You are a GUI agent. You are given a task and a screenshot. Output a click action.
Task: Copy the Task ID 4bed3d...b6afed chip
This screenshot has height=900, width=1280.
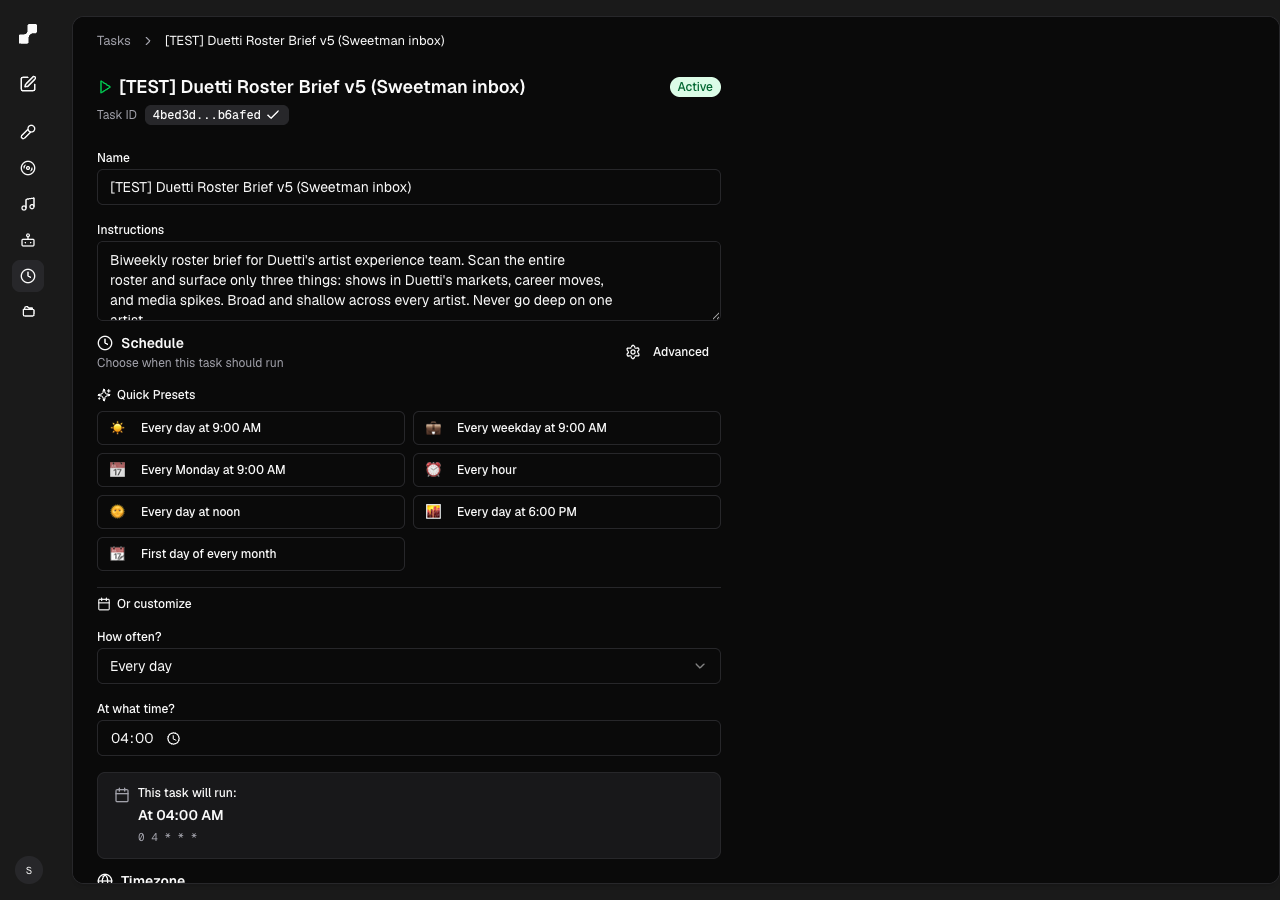pyautogui.click(x=217, y=115)
